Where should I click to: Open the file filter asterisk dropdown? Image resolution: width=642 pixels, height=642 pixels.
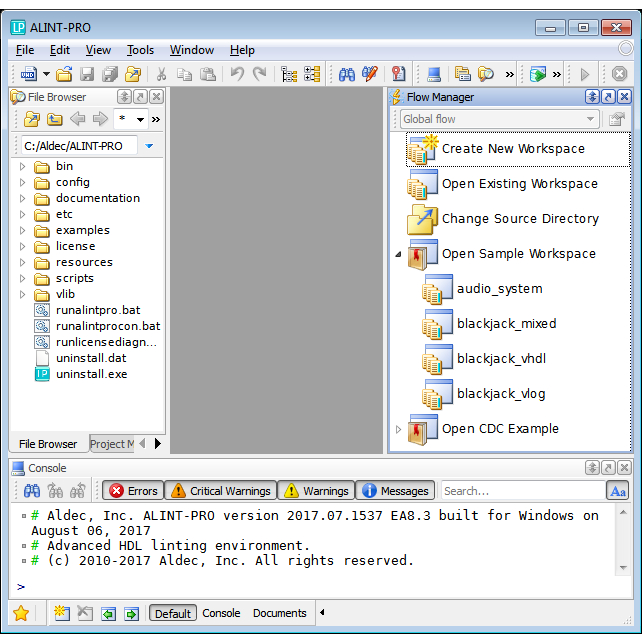[140, 120]
